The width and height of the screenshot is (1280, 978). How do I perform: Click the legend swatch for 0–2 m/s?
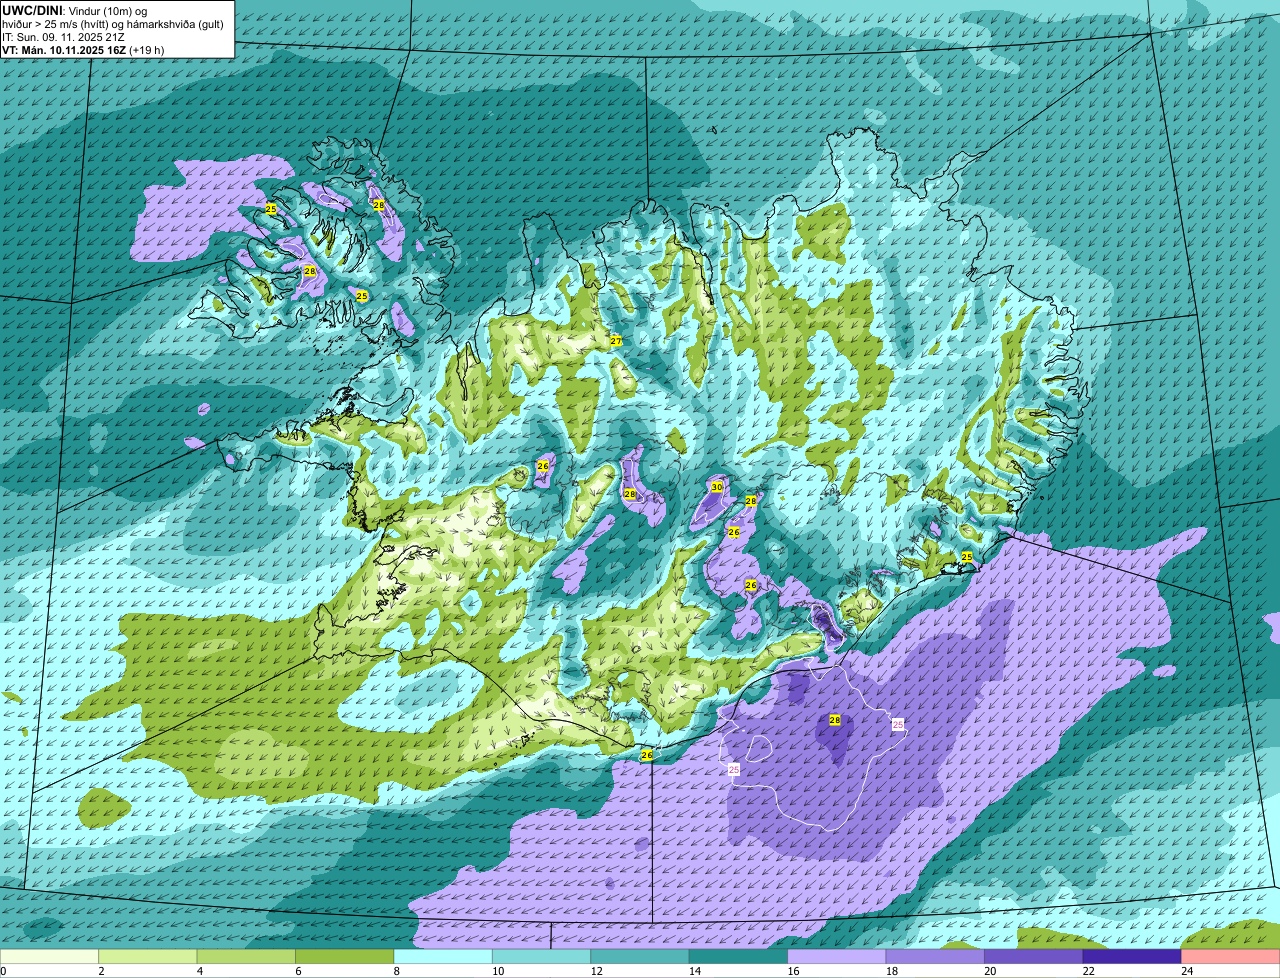49,956
